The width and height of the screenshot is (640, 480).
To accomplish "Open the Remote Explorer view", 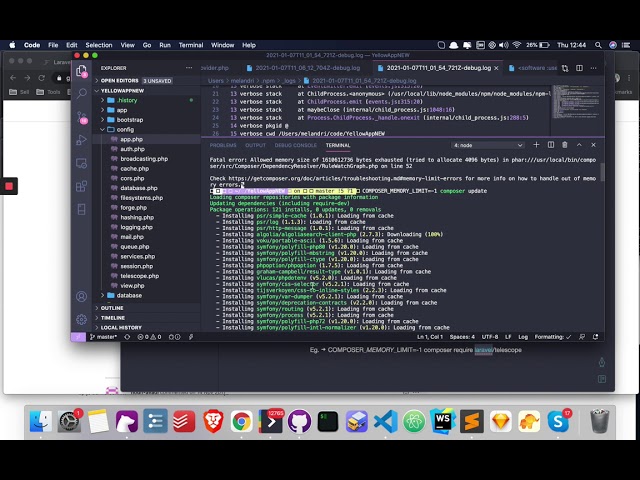I will (82, 163).
